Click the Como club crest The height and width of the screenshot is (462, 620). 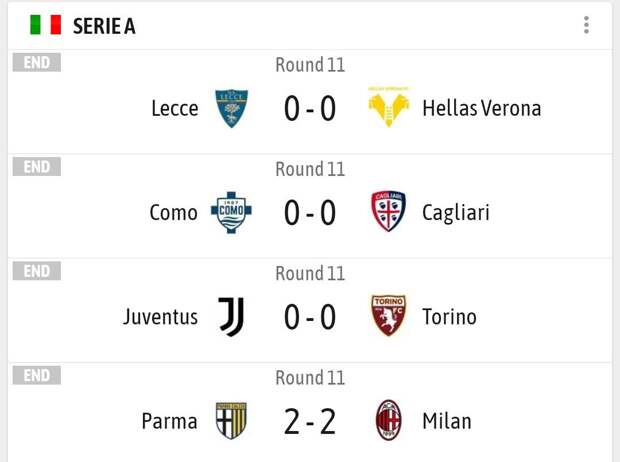pyautogui.click(x=232, y=212)
